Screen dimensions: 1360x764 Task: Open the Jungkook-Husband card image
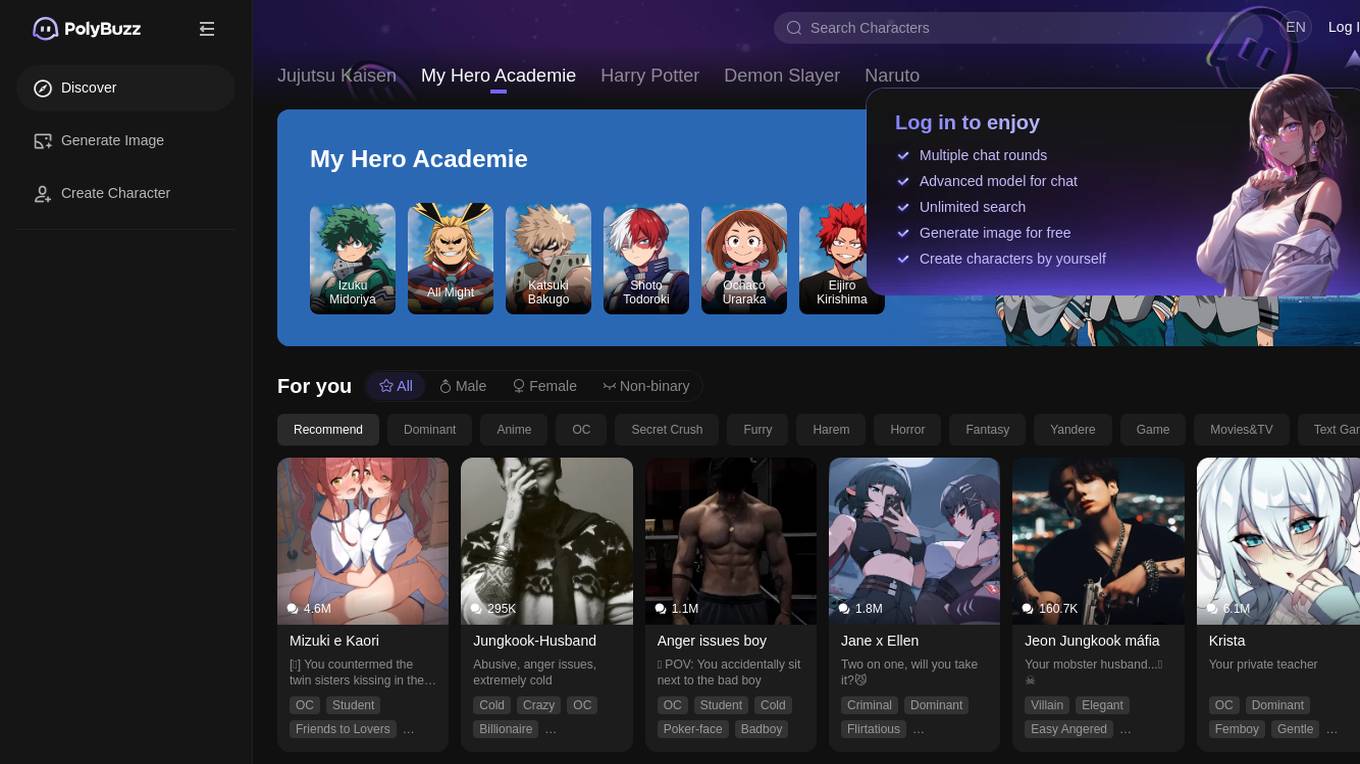[547, 541]
